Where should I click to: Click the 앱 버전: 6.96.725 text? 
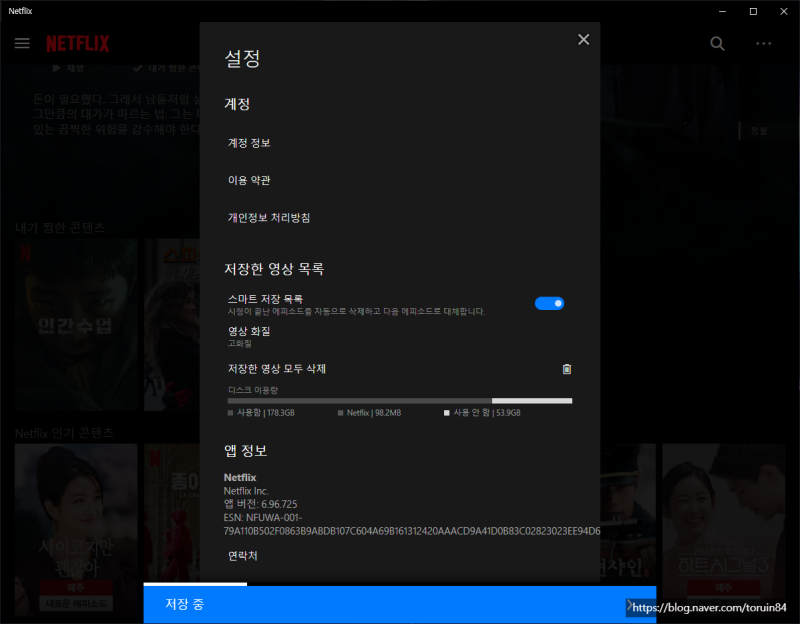[x=260, y=504]
